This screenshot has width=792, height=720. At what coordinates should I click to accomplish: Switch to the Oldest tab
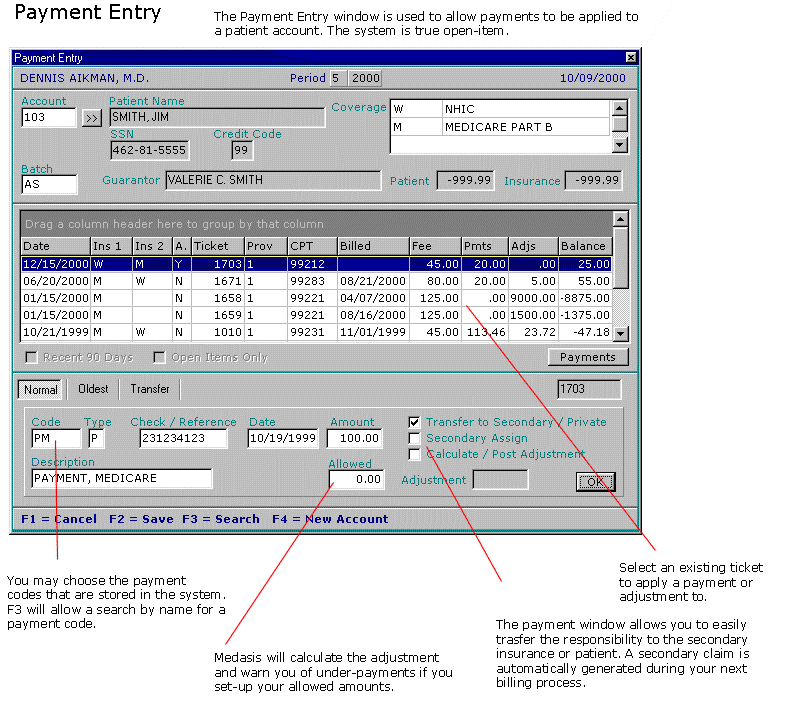pyautogui.click(x=93, y=389)
